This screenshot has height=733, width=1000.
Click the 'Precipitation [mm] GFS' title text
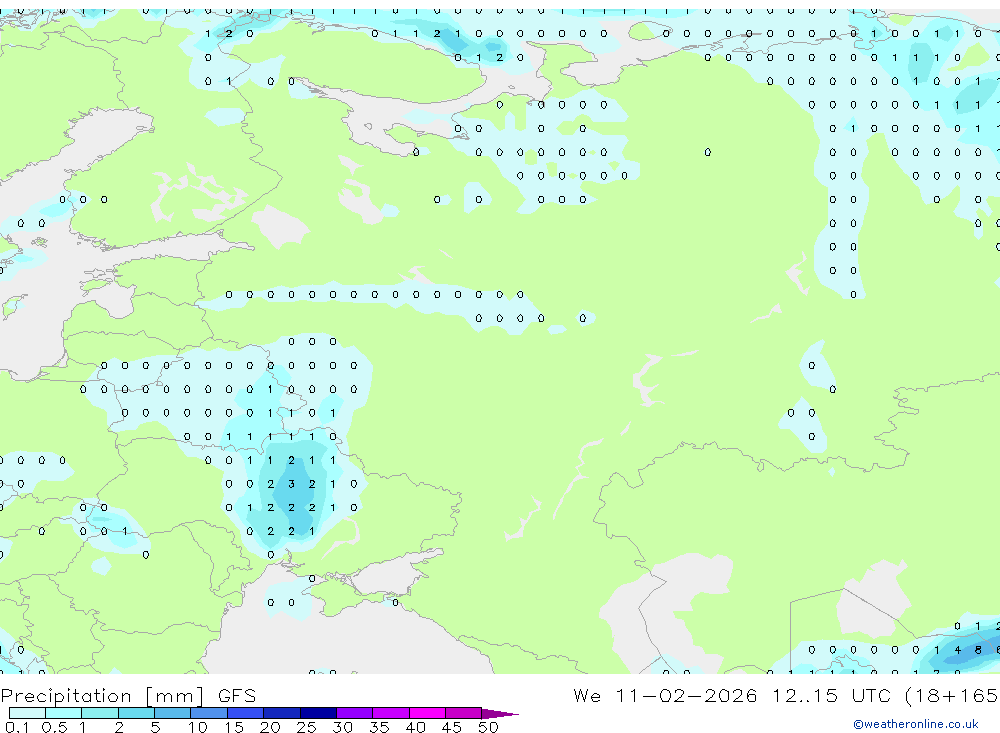tap(128, 696)
